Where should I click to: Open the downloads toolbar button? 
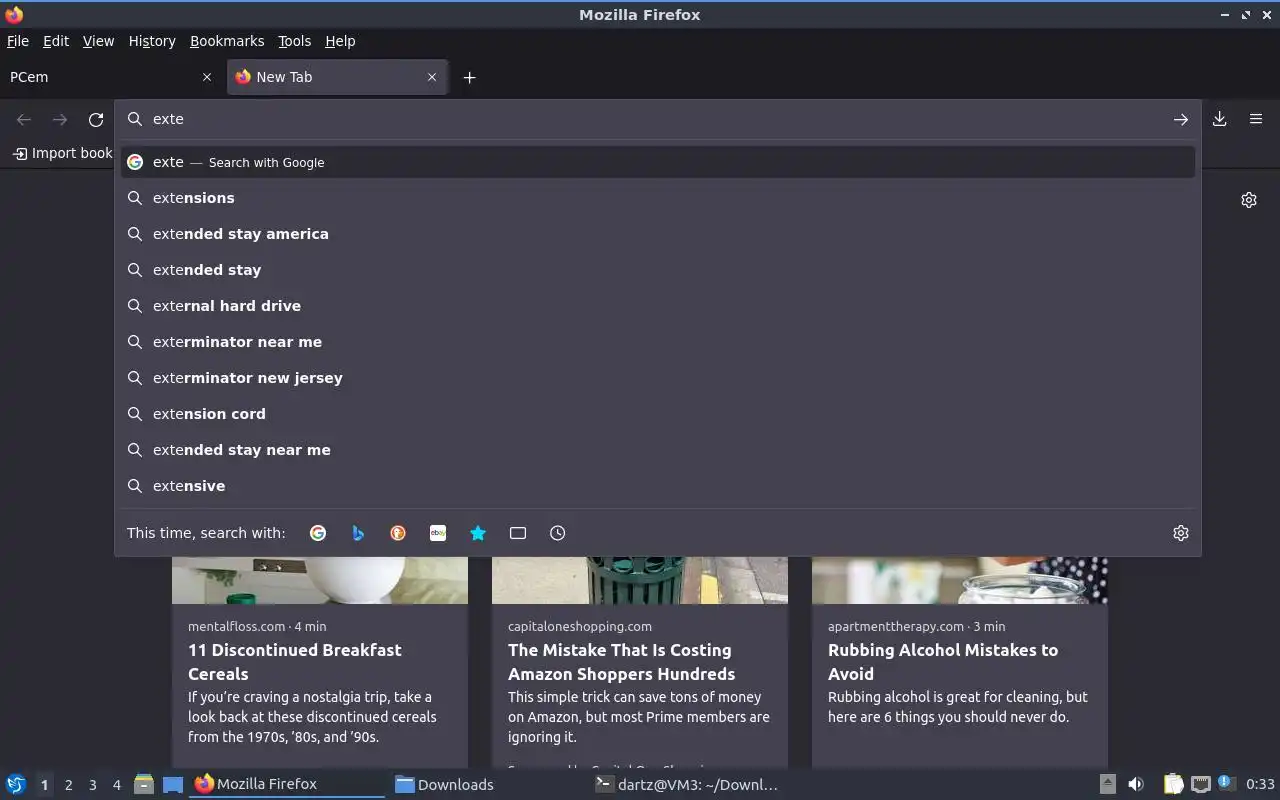[1220, 119]
